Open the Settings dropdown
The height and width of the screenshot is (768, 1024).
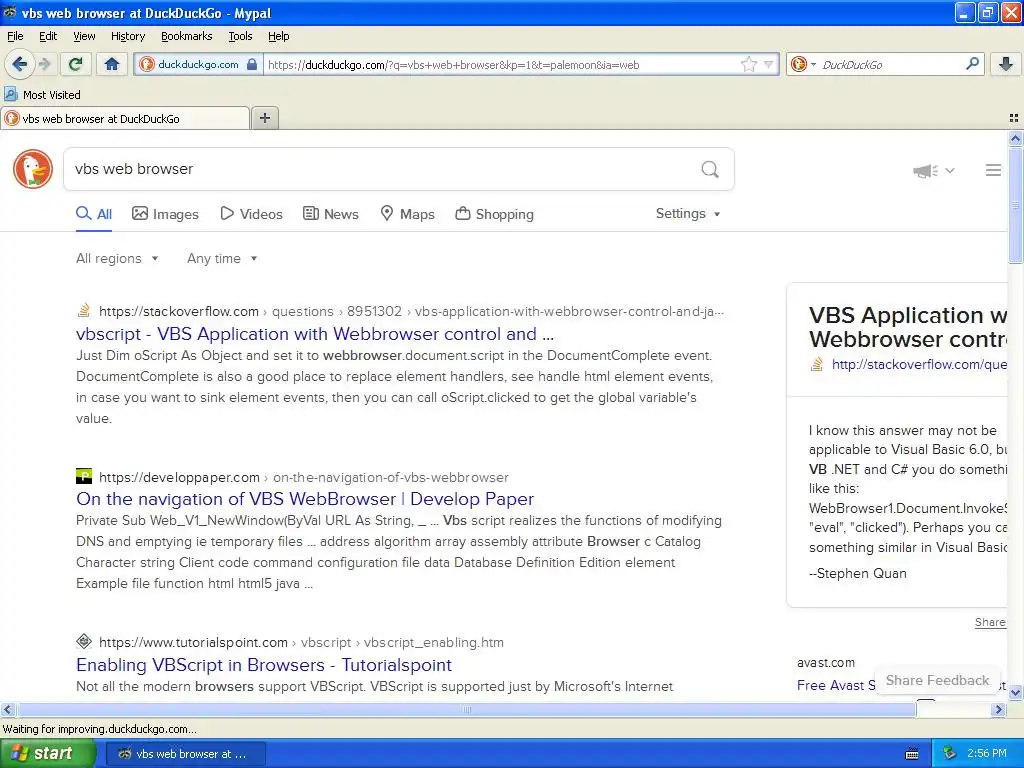pos(688,214)
